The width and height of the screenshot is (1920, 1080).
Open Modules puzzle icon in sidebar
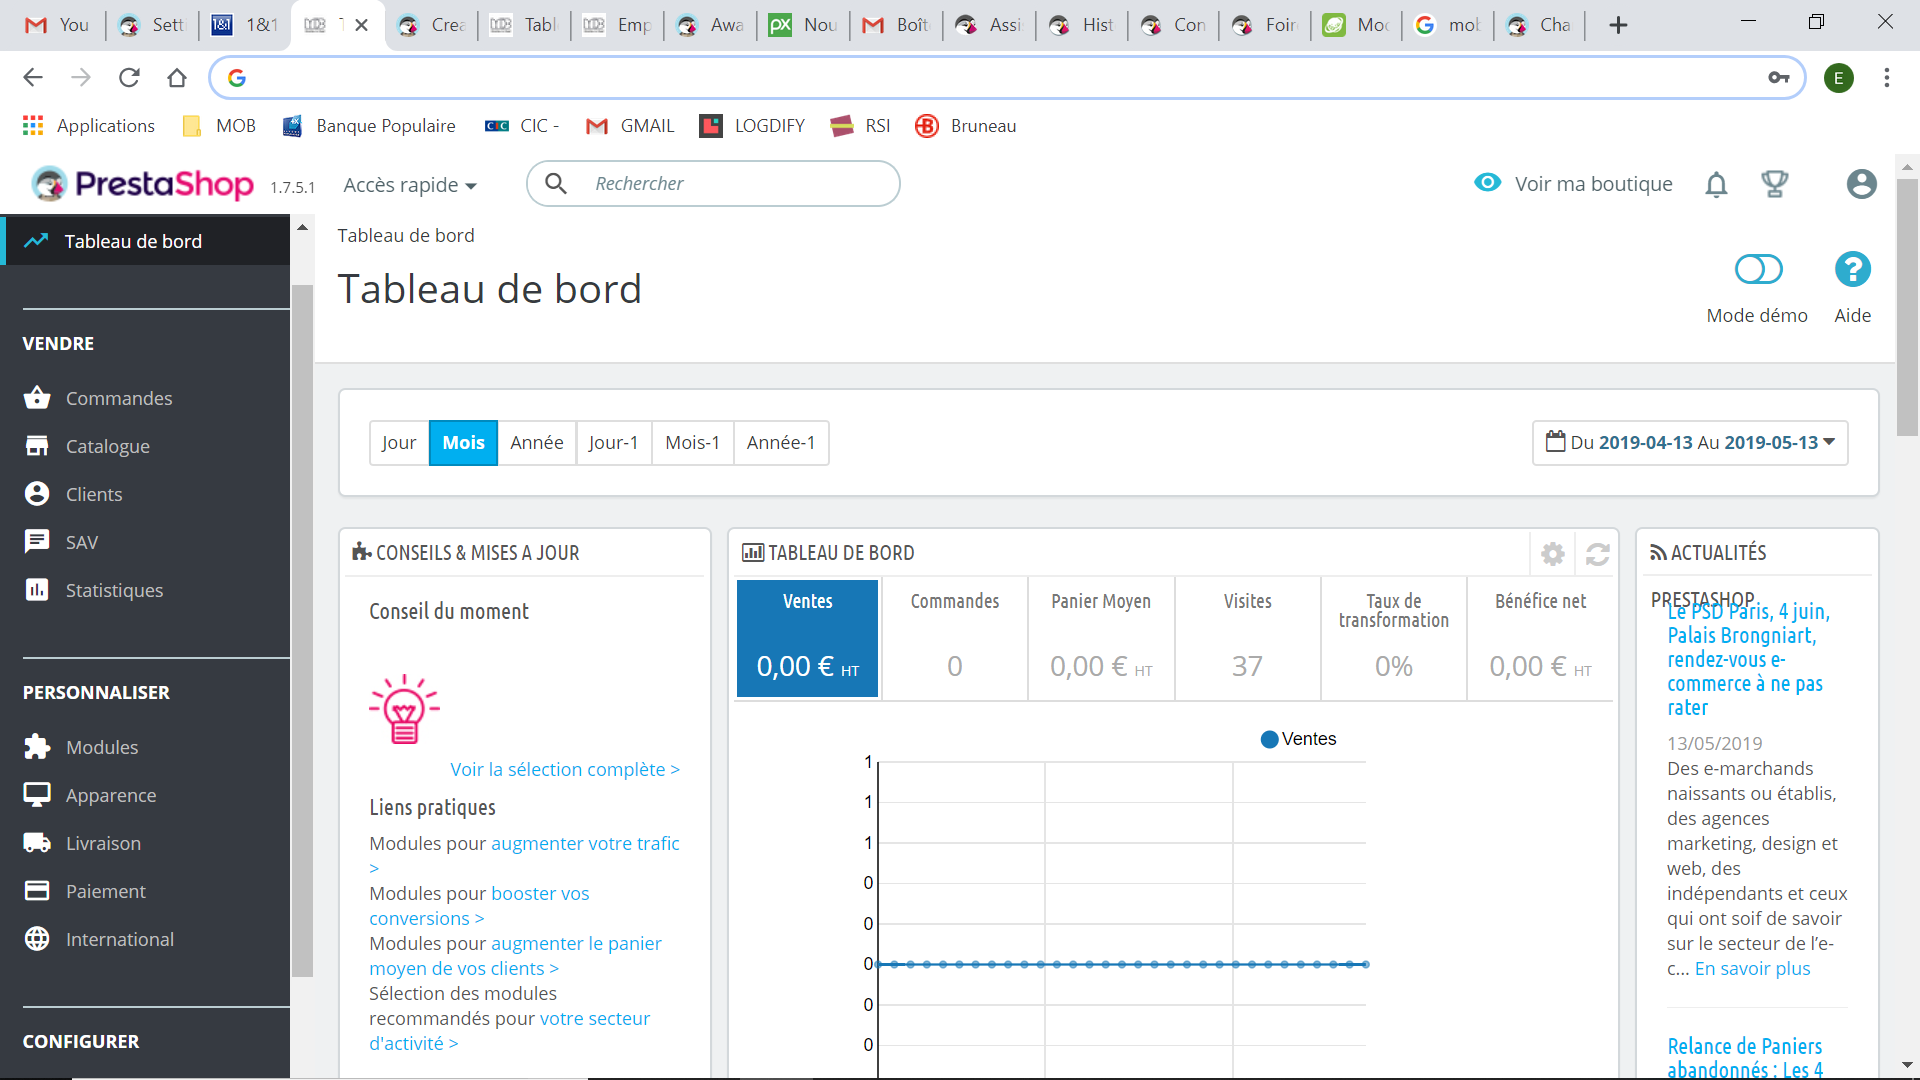[x=37, y=747]
